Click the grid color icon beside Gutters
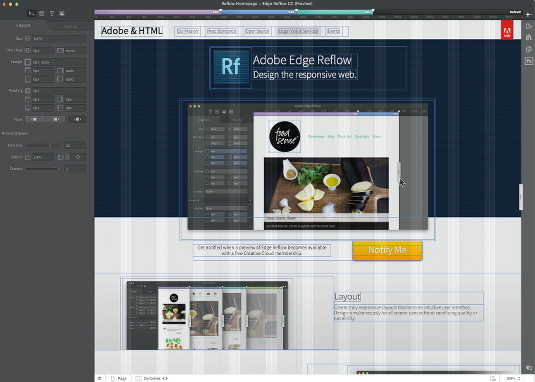The height and width of the screenshot is (382, 535). coord(60,157)
